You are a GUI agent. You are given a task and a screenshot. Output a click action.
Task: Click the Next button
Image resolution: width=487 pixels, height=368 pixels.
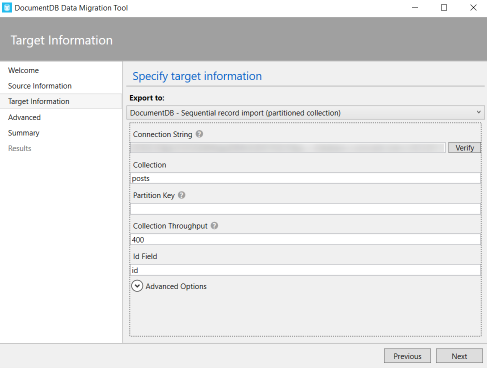(459, 356)
